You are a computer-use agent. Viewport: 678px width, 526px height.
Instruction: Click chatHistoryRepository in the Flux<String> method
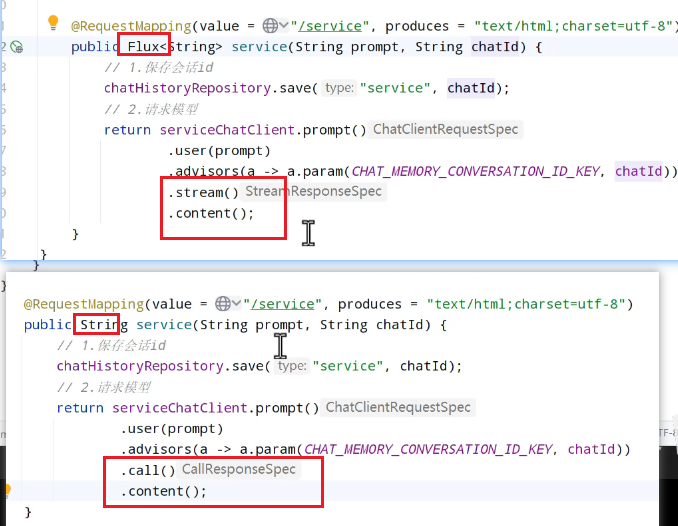pos(187,88)
